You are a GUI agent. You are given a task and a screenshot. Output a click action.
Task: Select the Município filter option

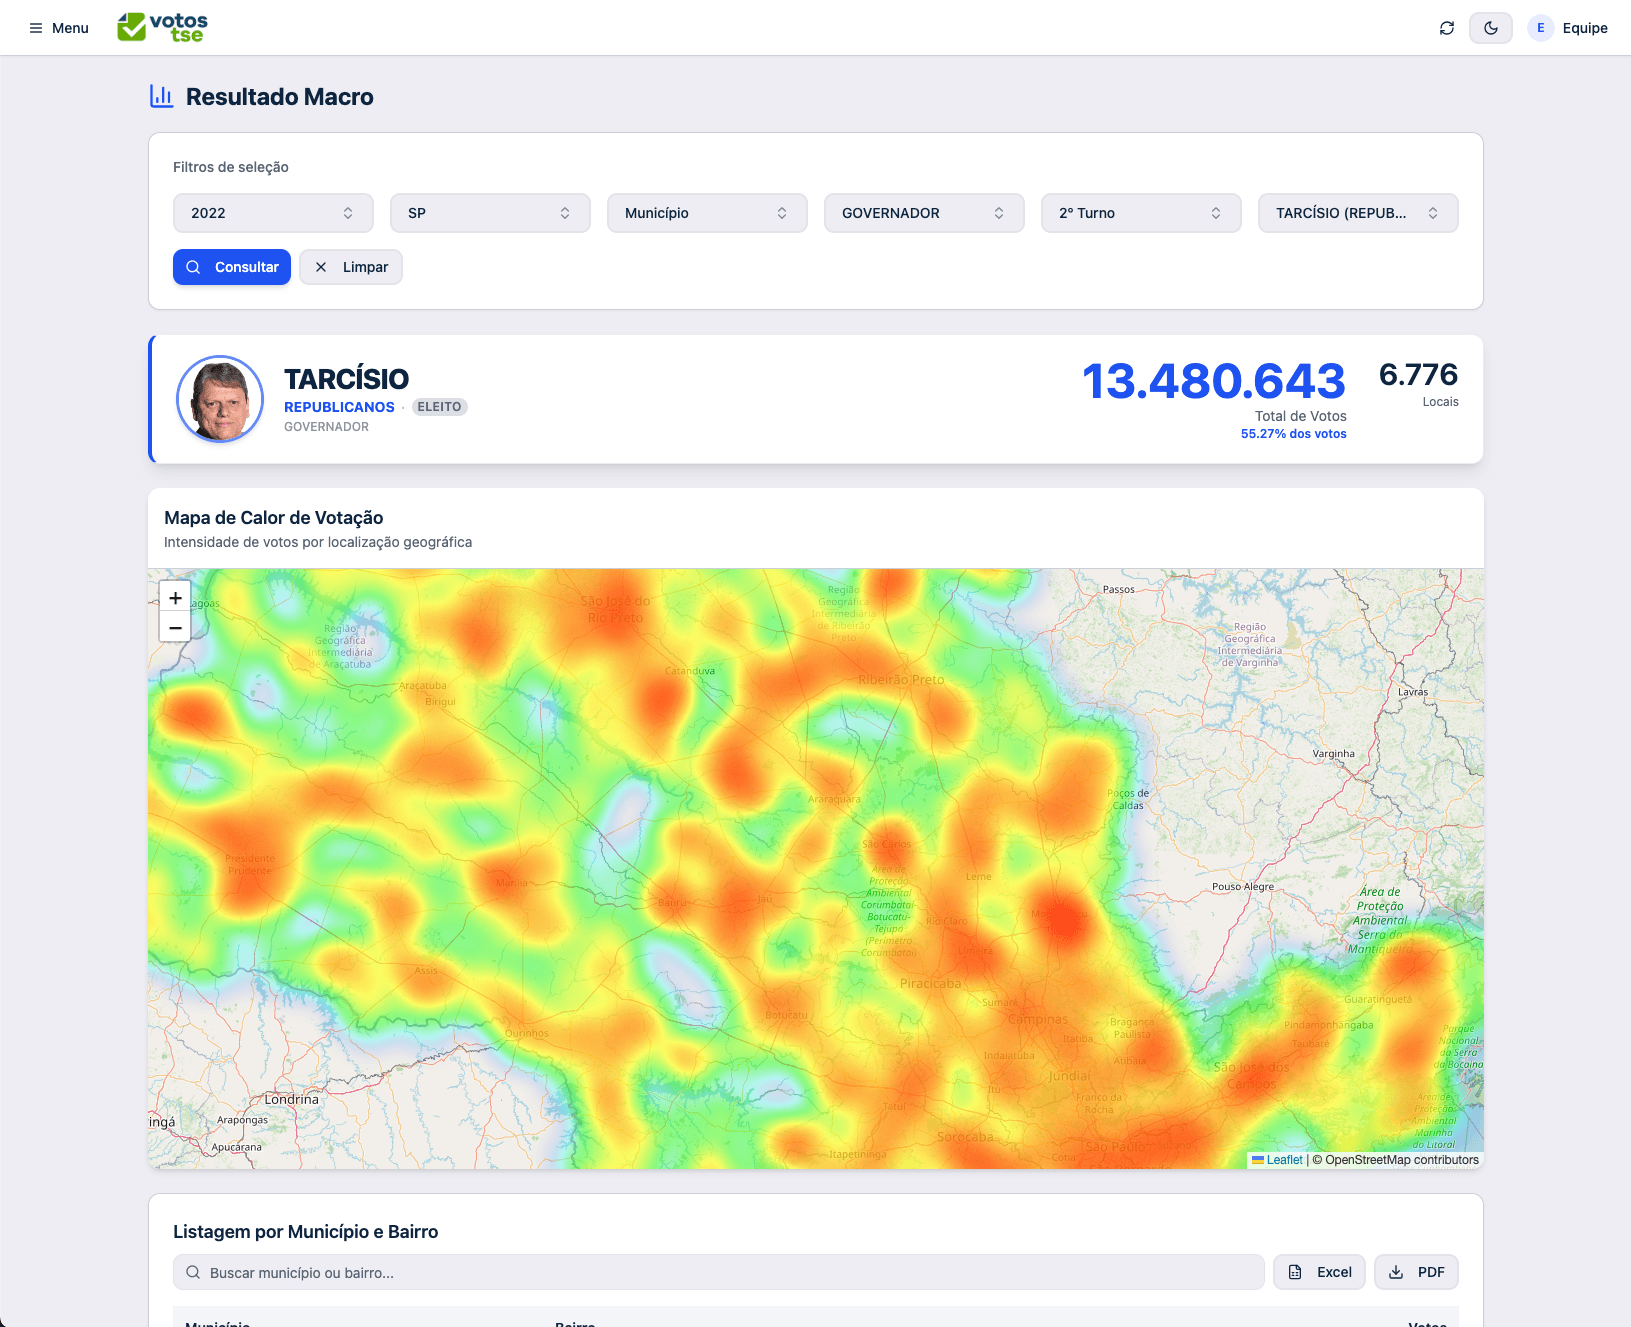pos(706,213)
